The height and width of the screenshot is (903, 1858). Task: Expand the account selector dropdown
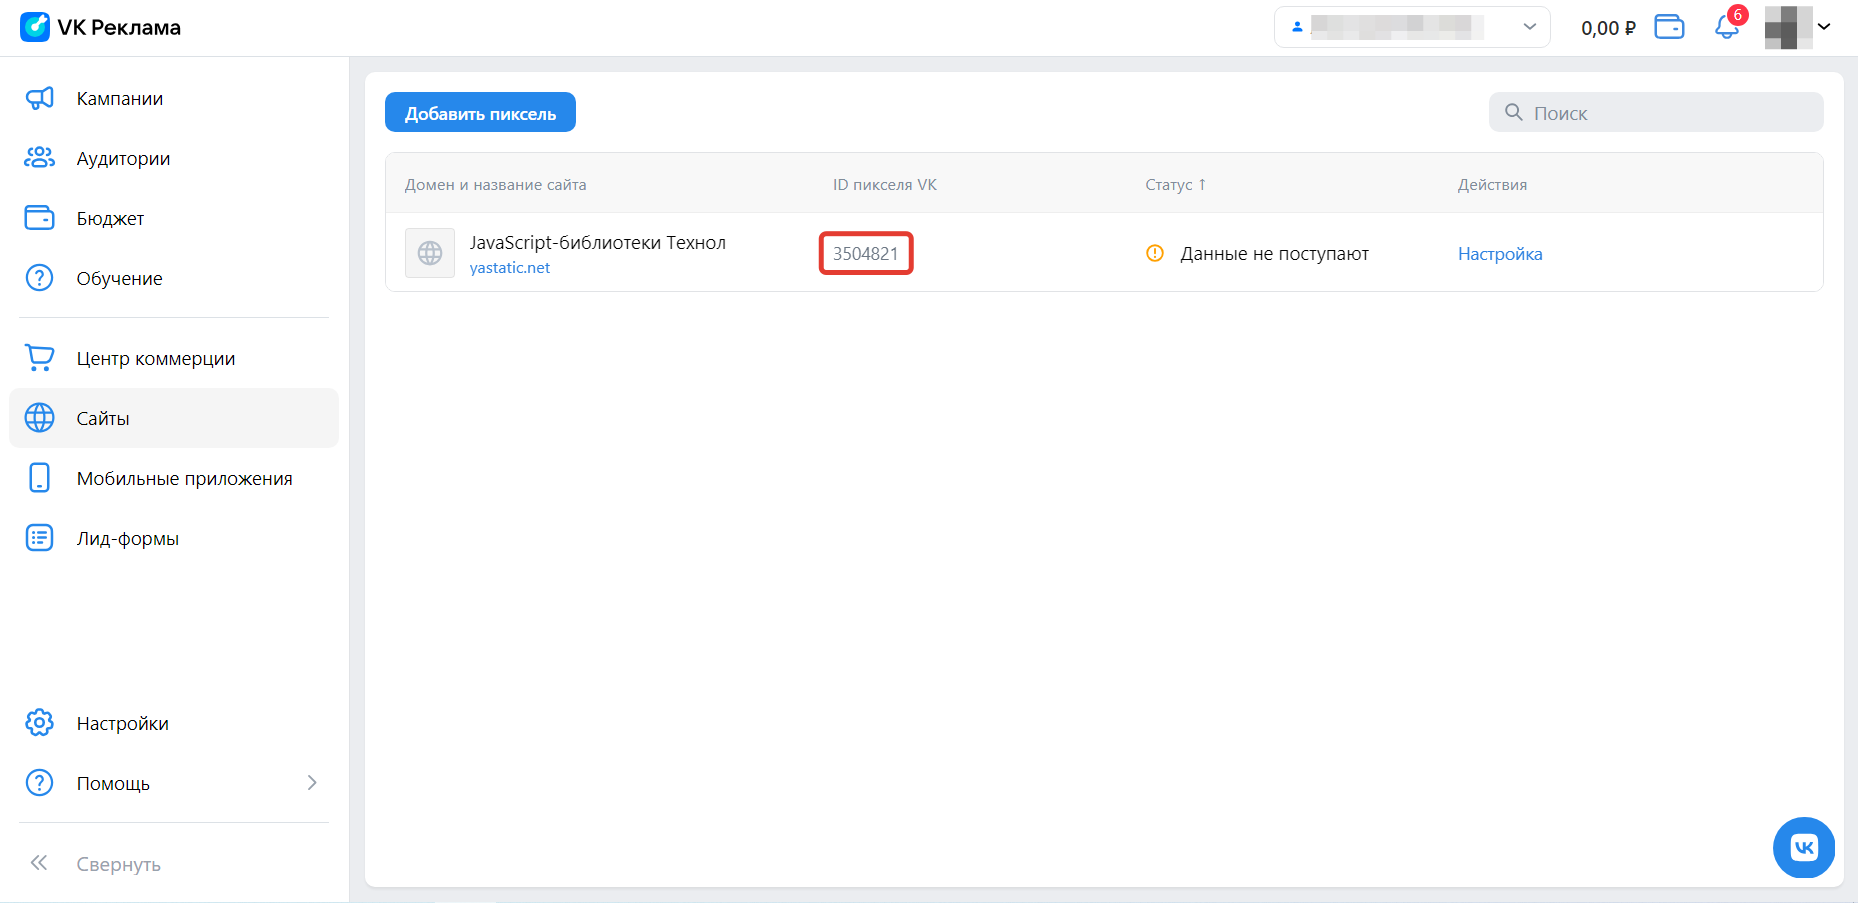pos(1528,27)
